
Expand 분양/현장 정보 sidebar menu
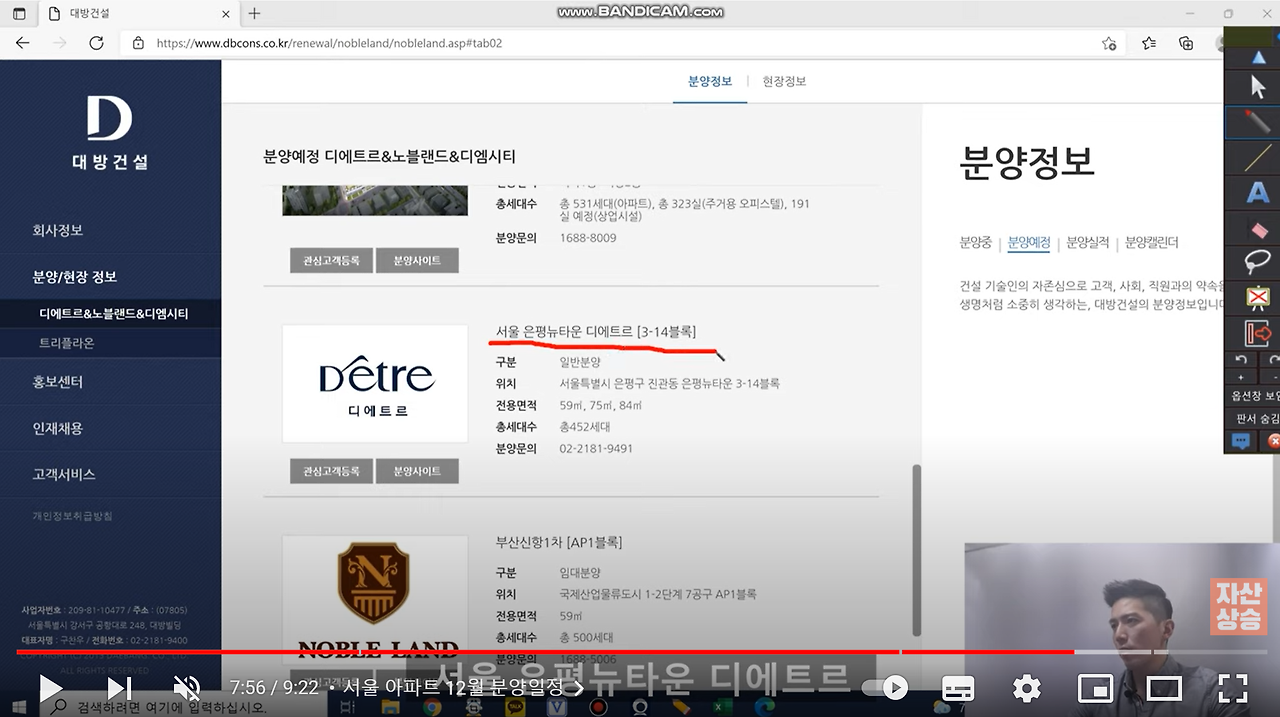tap(75, 277)
